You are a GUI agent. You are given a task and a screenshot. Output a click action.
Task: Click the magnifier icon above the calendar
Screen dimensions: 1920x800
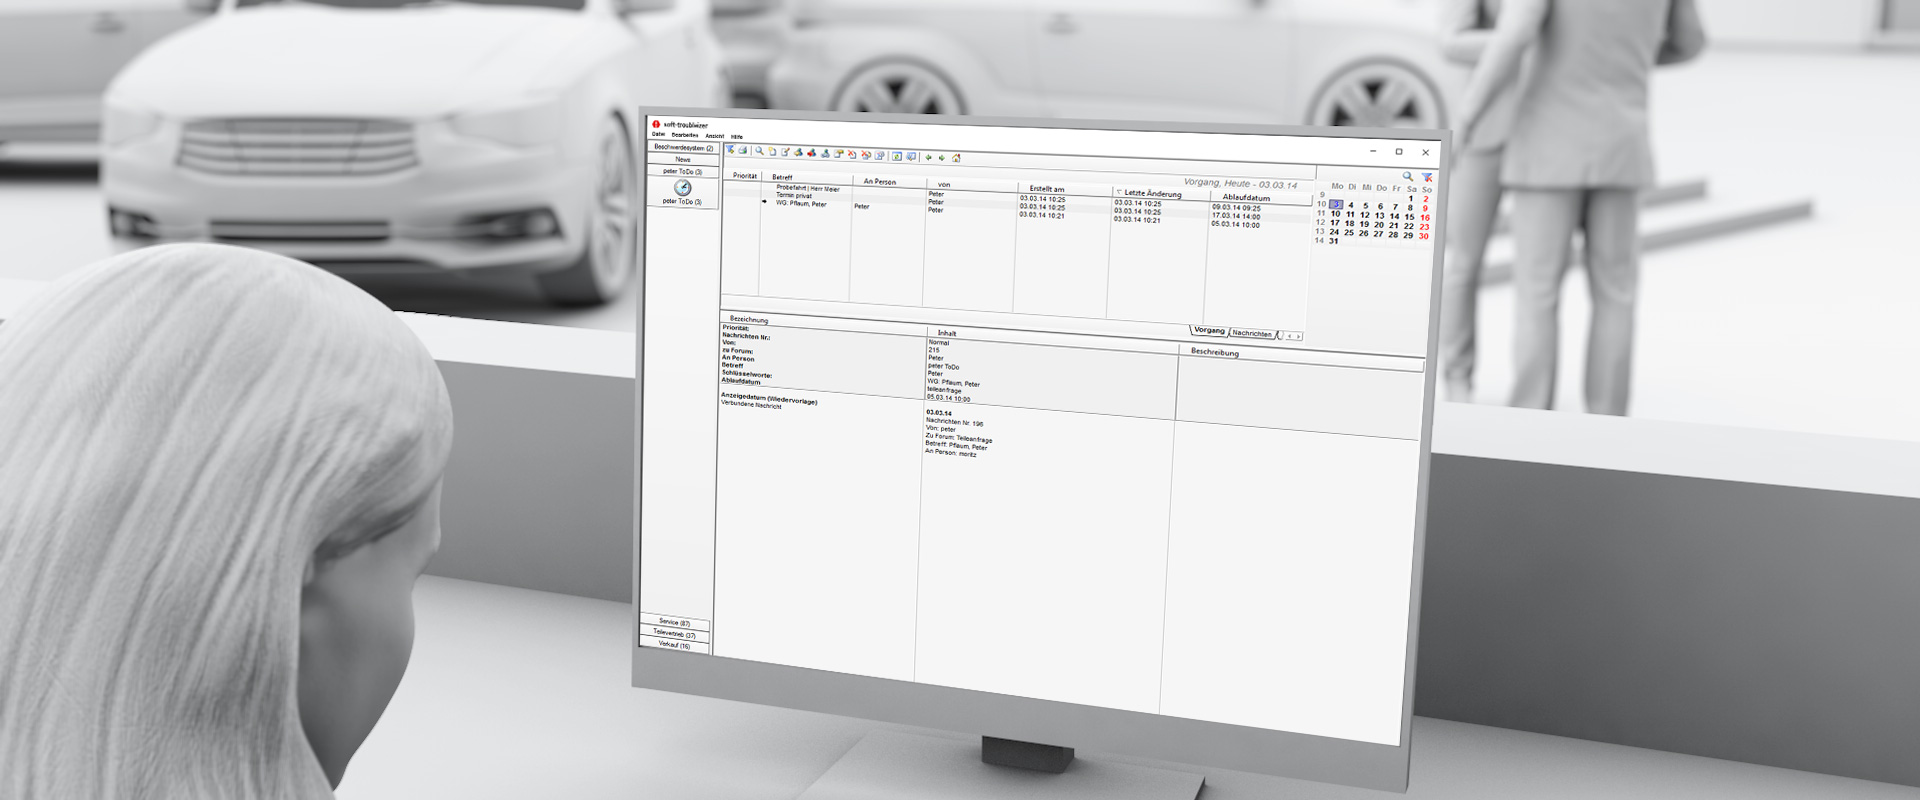(x=1408, y=177)
